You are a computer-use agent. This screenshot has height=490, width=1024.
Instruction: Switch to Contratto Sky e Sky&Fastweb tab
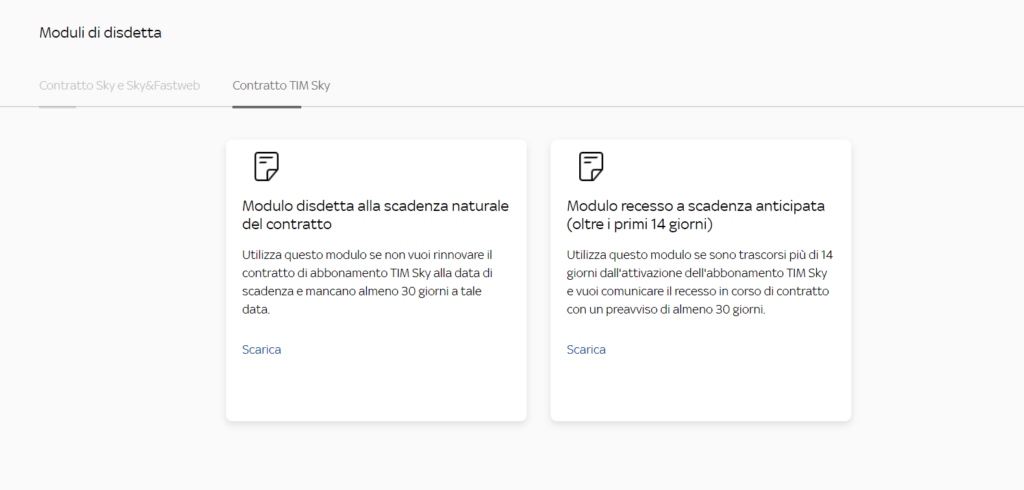119,86
